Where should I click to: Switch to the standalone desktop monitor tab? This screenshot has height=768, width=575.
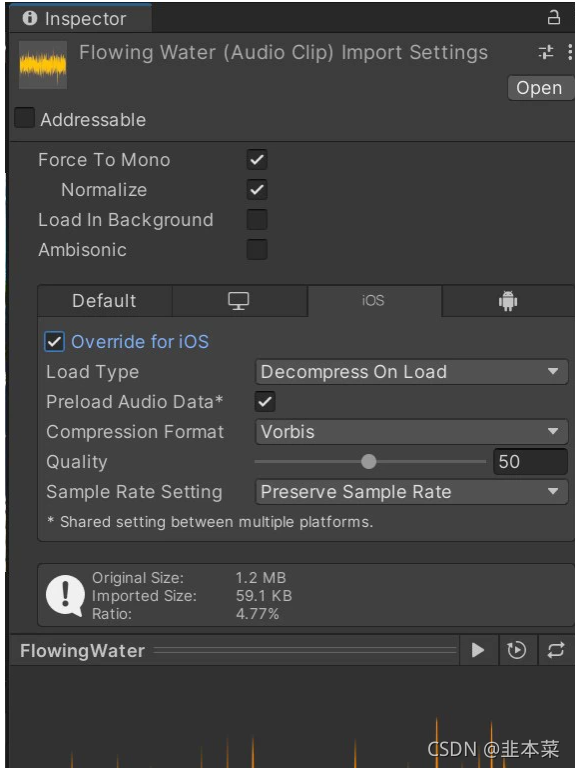pos(240,301)
